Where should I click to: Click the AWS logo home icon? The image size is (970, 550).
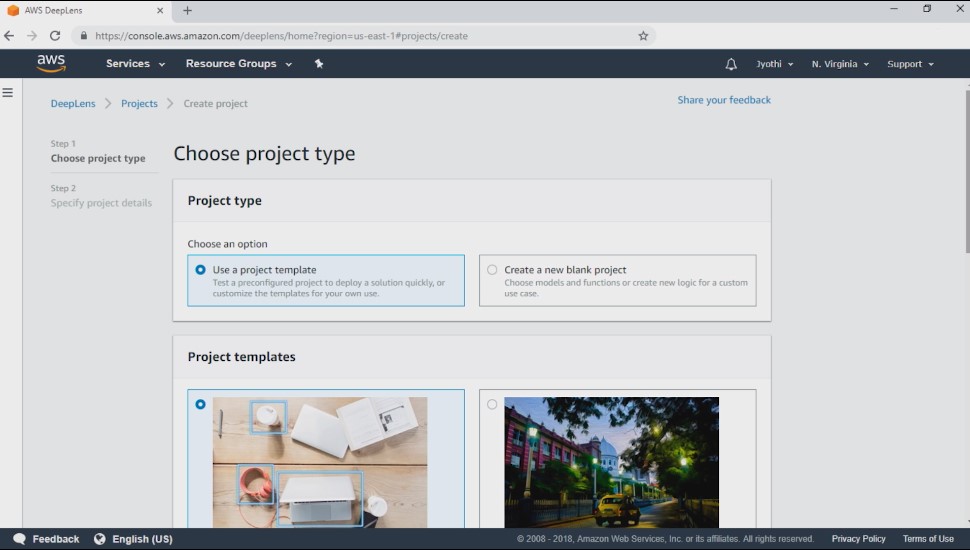[x=51, y=63]
